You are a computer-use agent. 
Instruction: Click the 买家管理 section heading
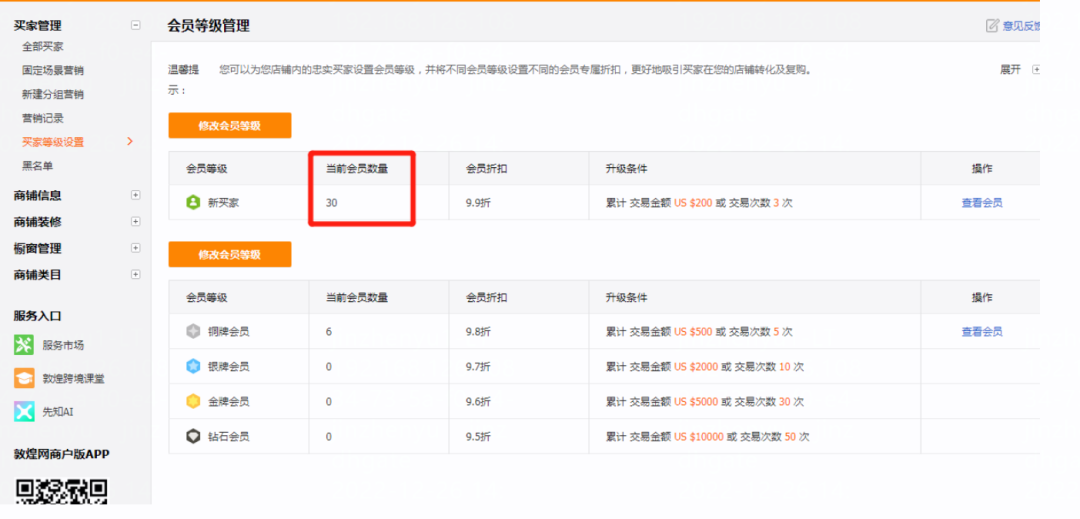37,25
